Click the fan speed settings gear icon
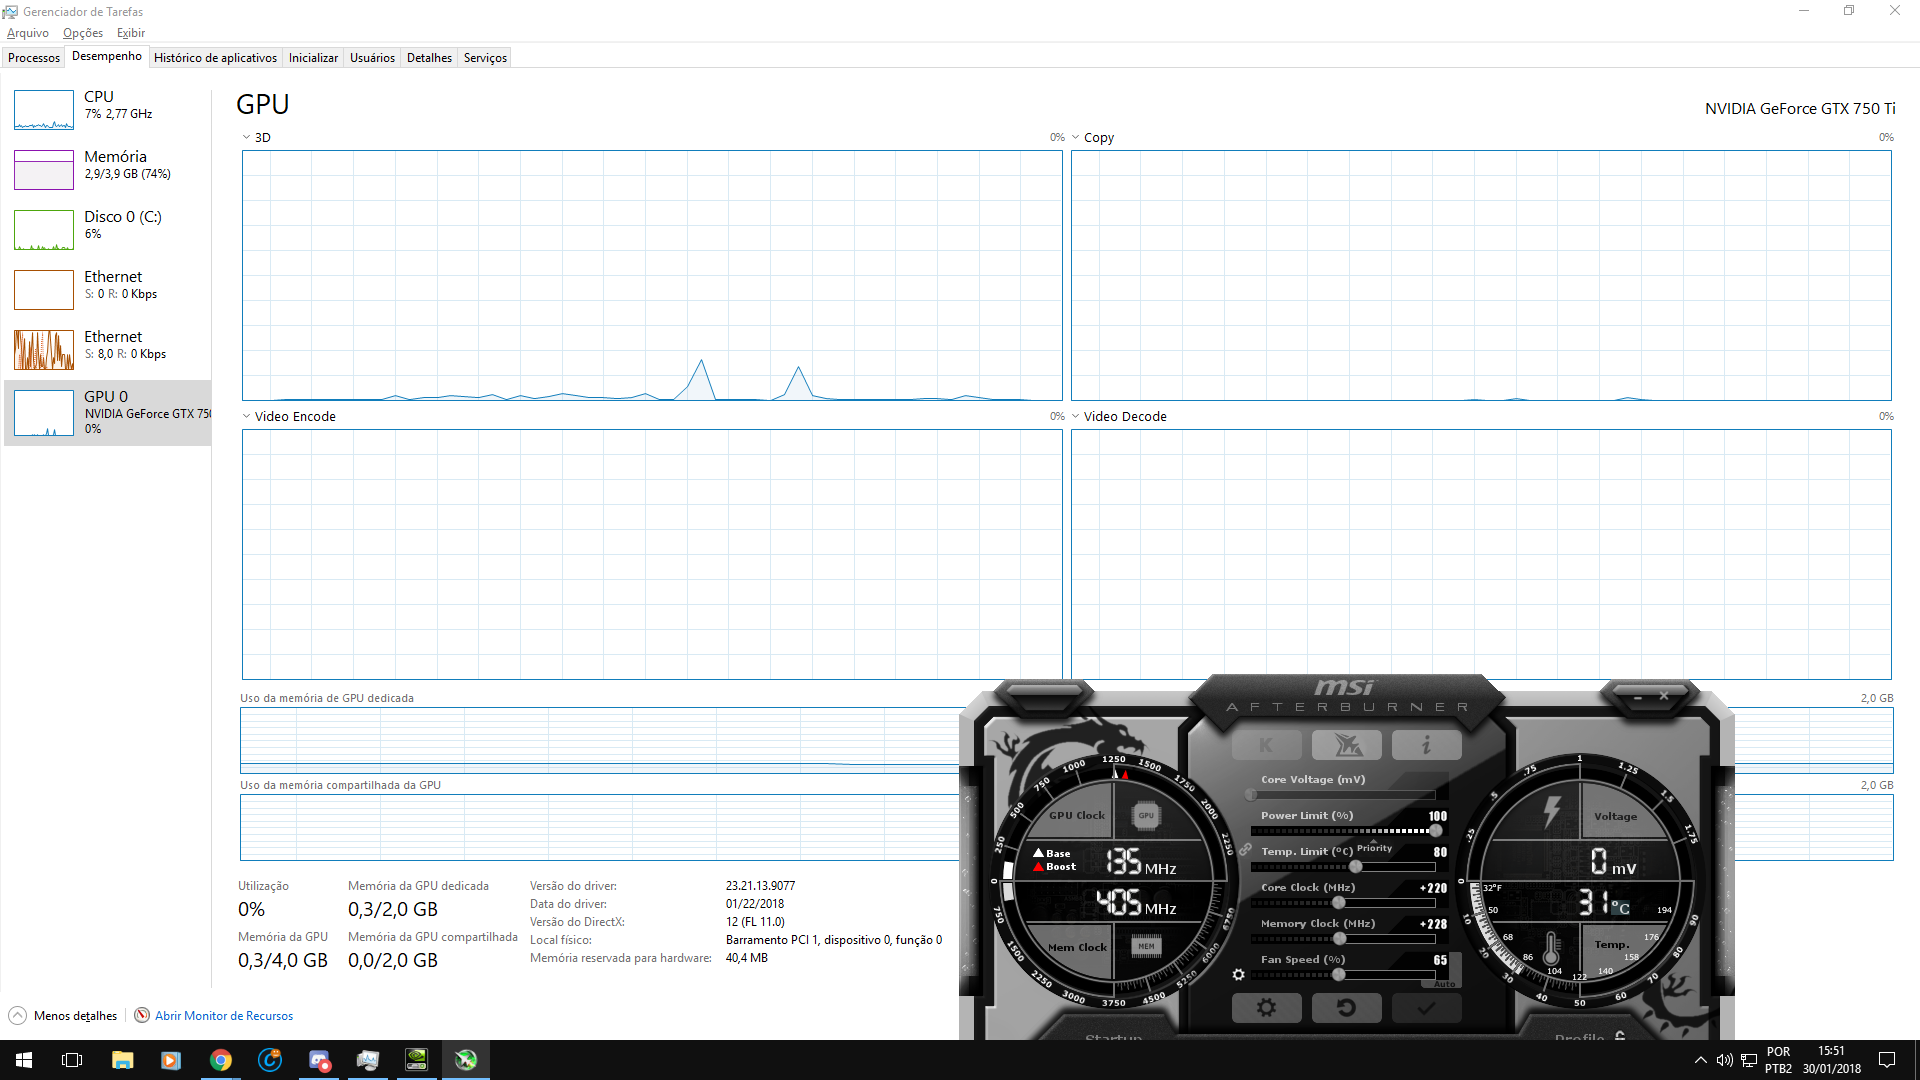 1238,974
